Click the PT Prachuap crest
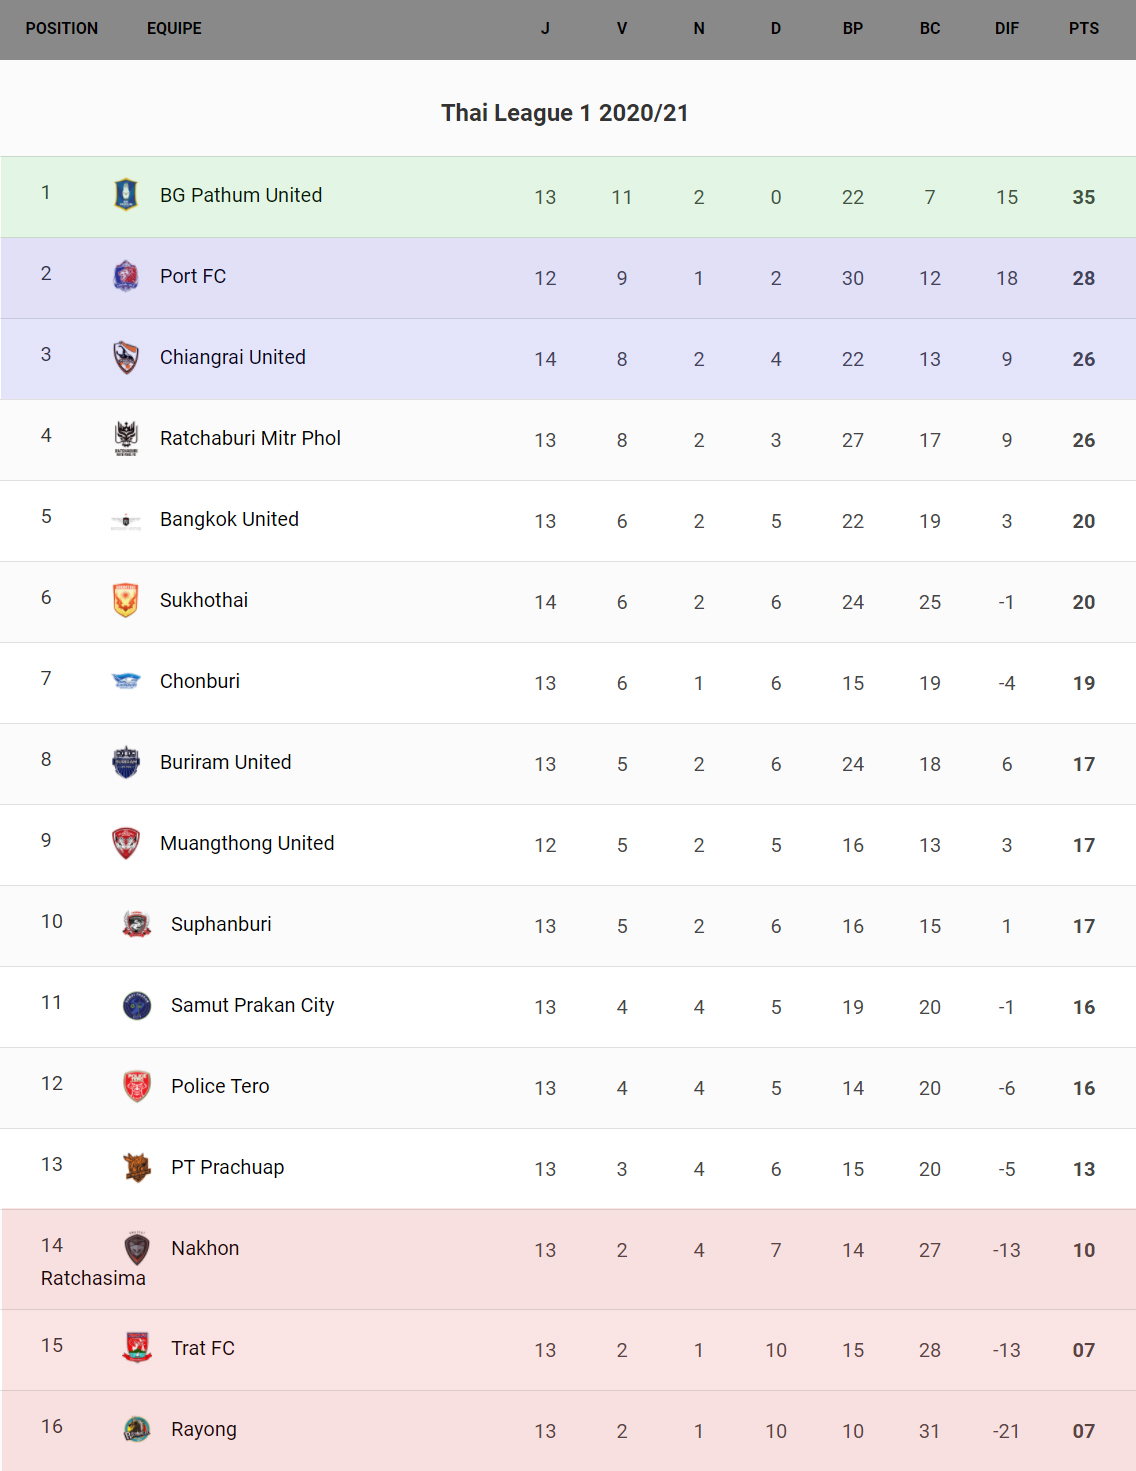 pyautogui.click(x=137, y=1167)
